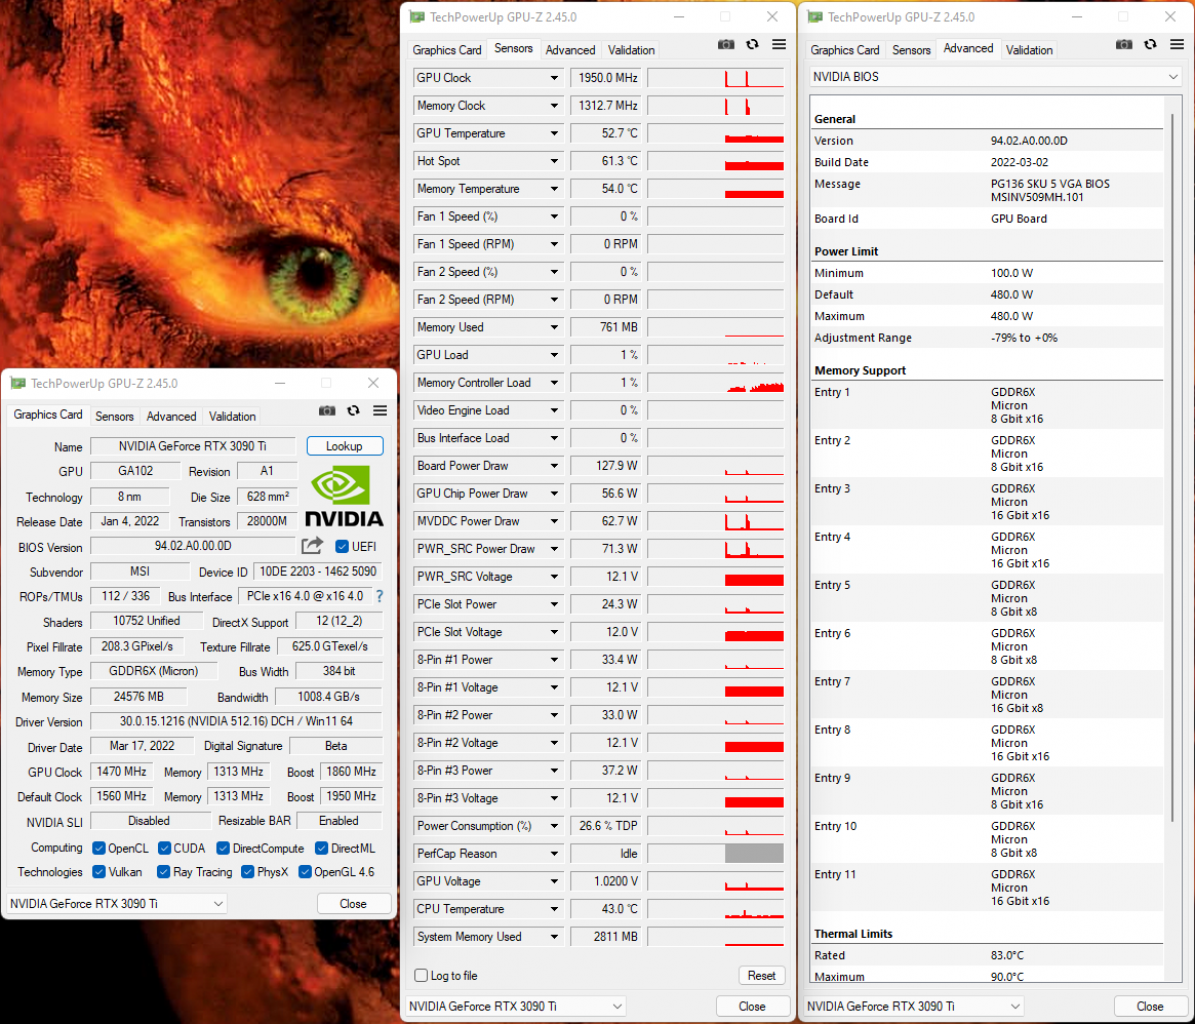The height and width of the screenshot is (1024, 1195).
Task: Open hamburger menu in Graphics Card window
Action: point(380,411)
